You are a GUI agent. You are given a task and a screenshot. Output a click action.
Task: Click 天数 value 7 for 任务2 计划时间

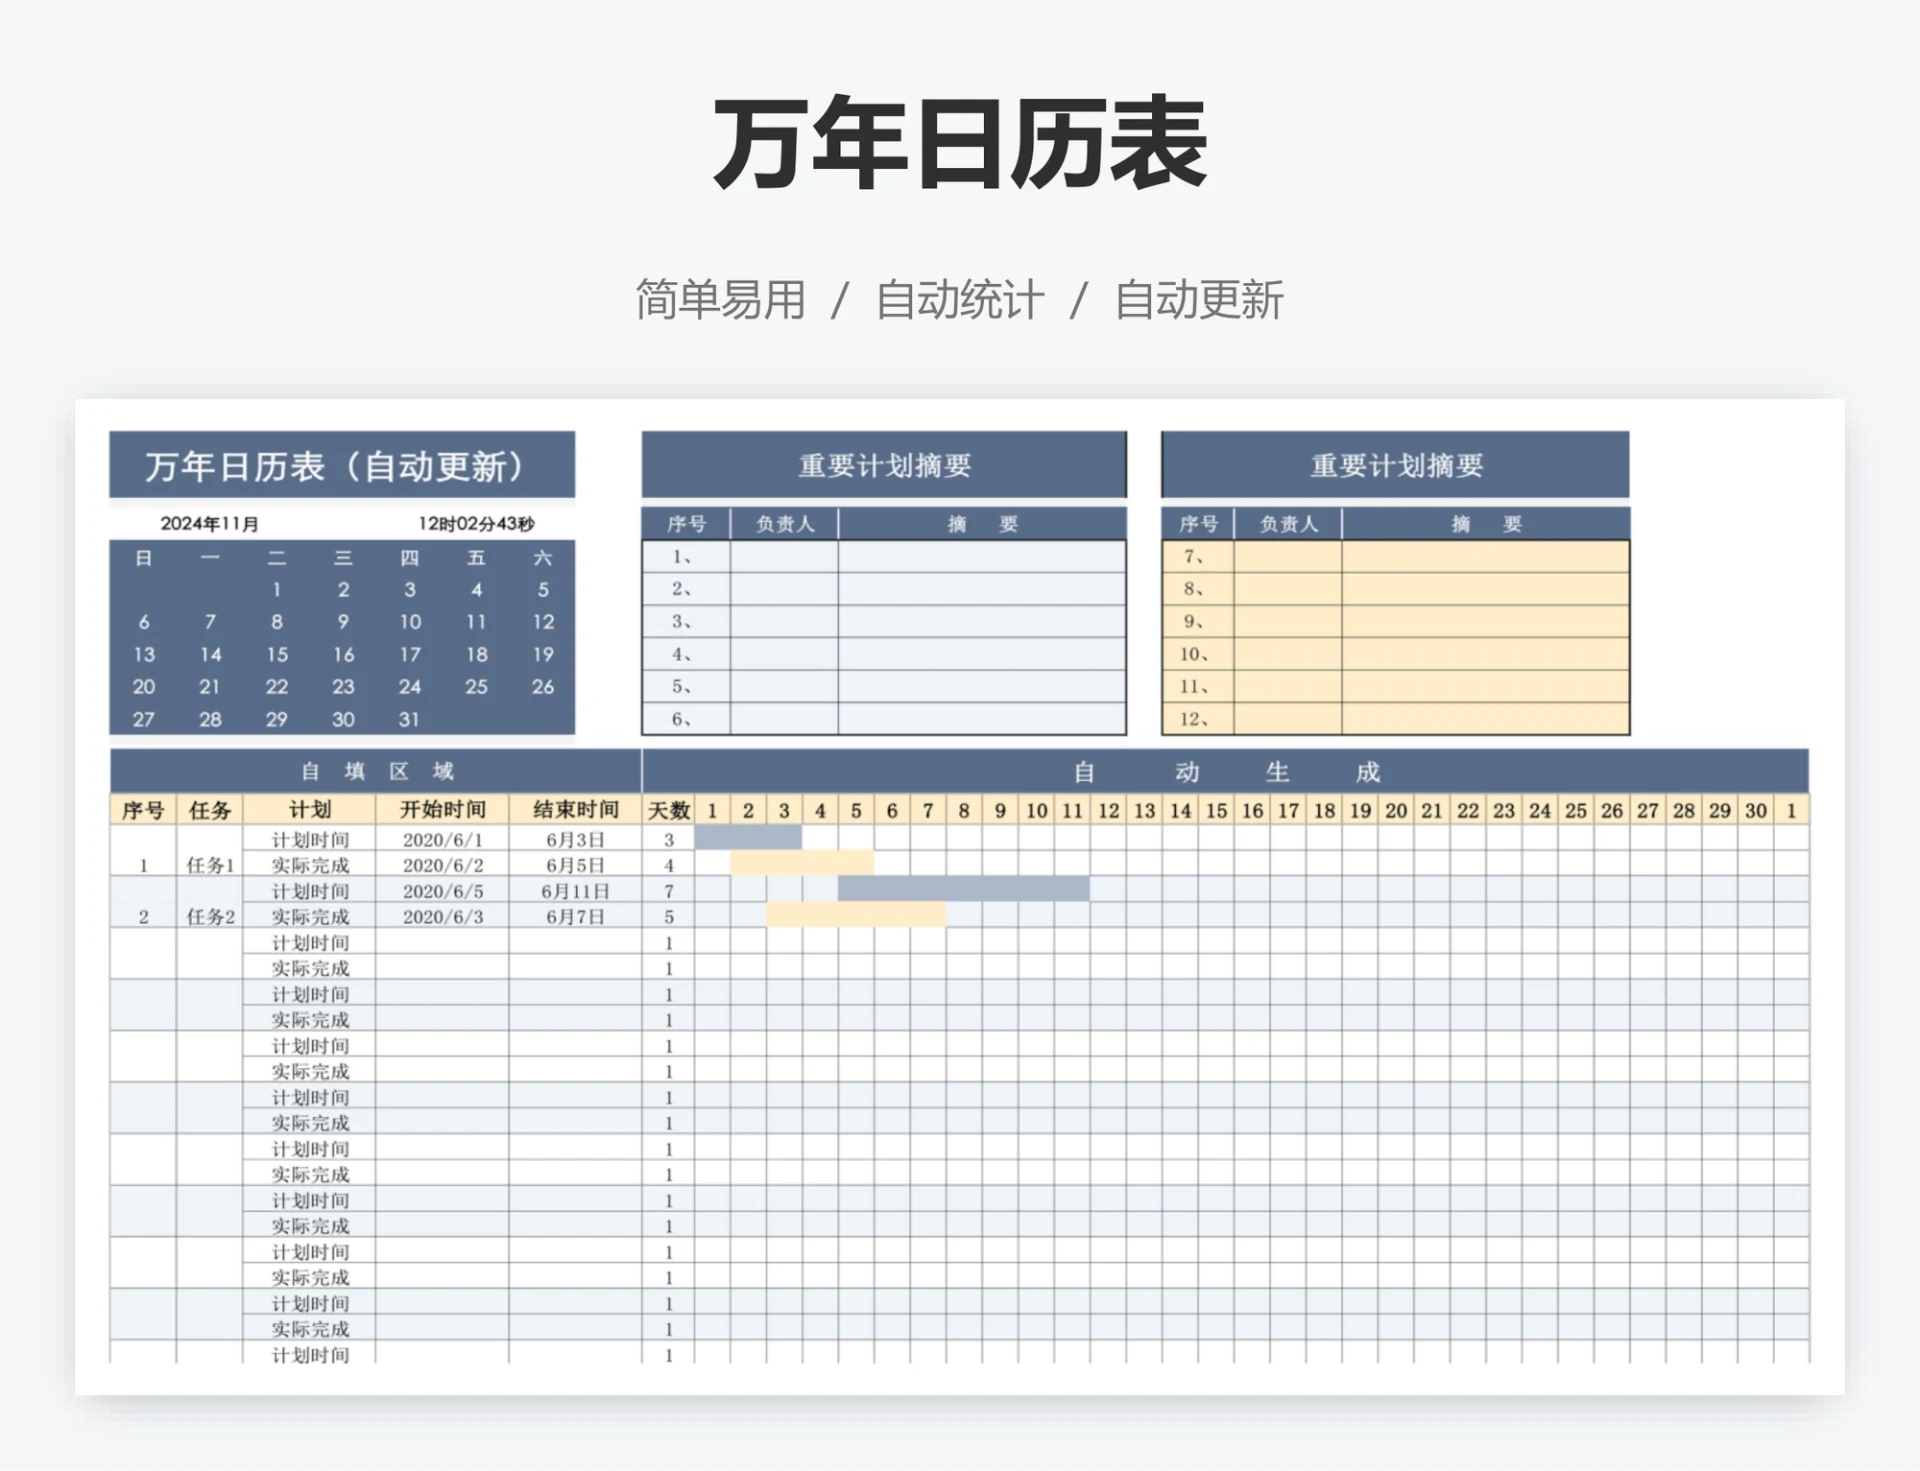click(670, 893)
